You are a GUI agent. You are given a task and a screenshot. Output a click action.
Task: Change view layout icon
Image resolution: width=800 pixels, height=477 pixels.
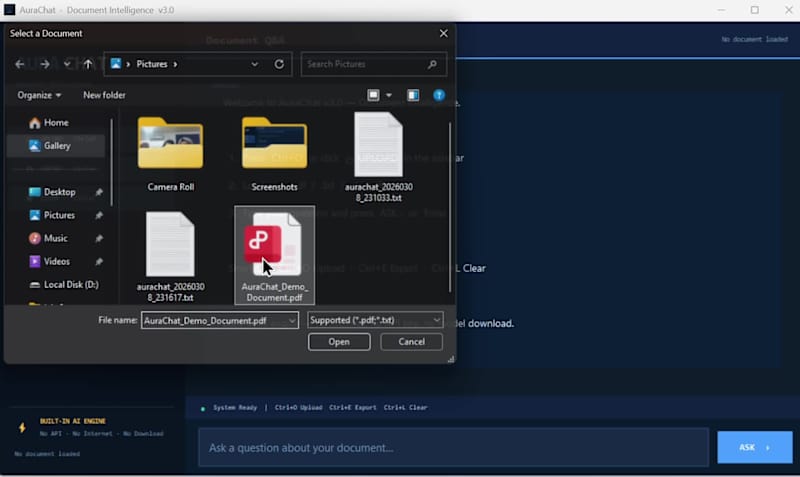[373, 95]
